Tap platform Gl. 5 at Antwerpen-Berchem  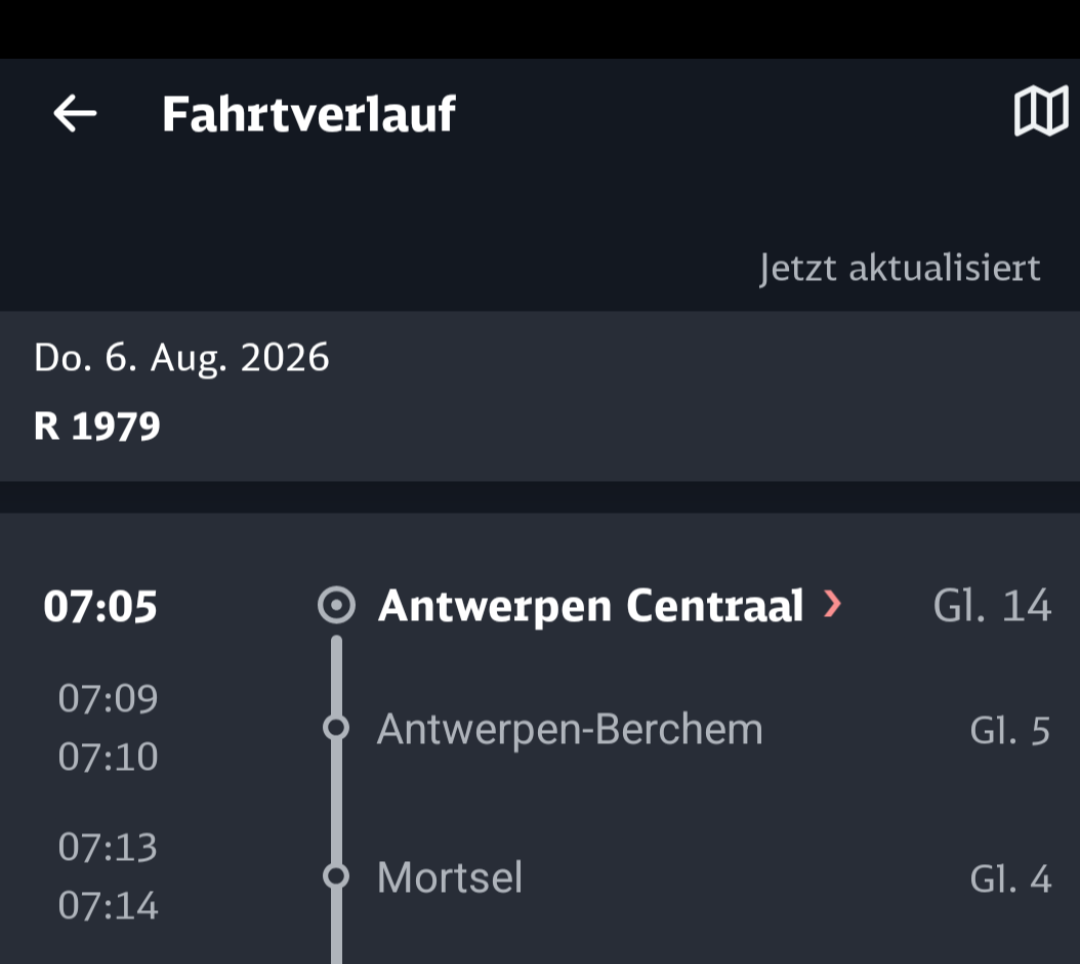(1010, 731)
